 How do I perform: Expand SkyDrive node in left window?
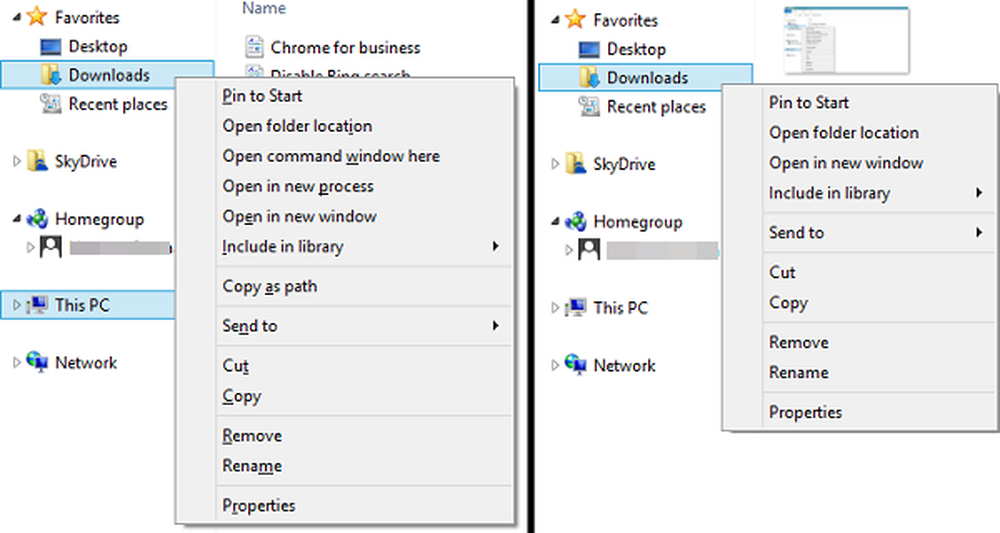(x=17, y=161)
